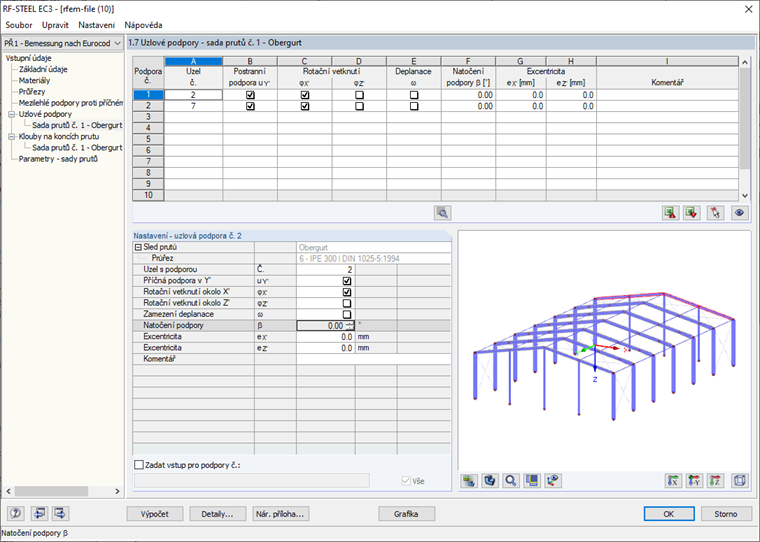Viewport: 760px width, 542px height.
Task: Click the Excel export icon
Action: point(670,213)
